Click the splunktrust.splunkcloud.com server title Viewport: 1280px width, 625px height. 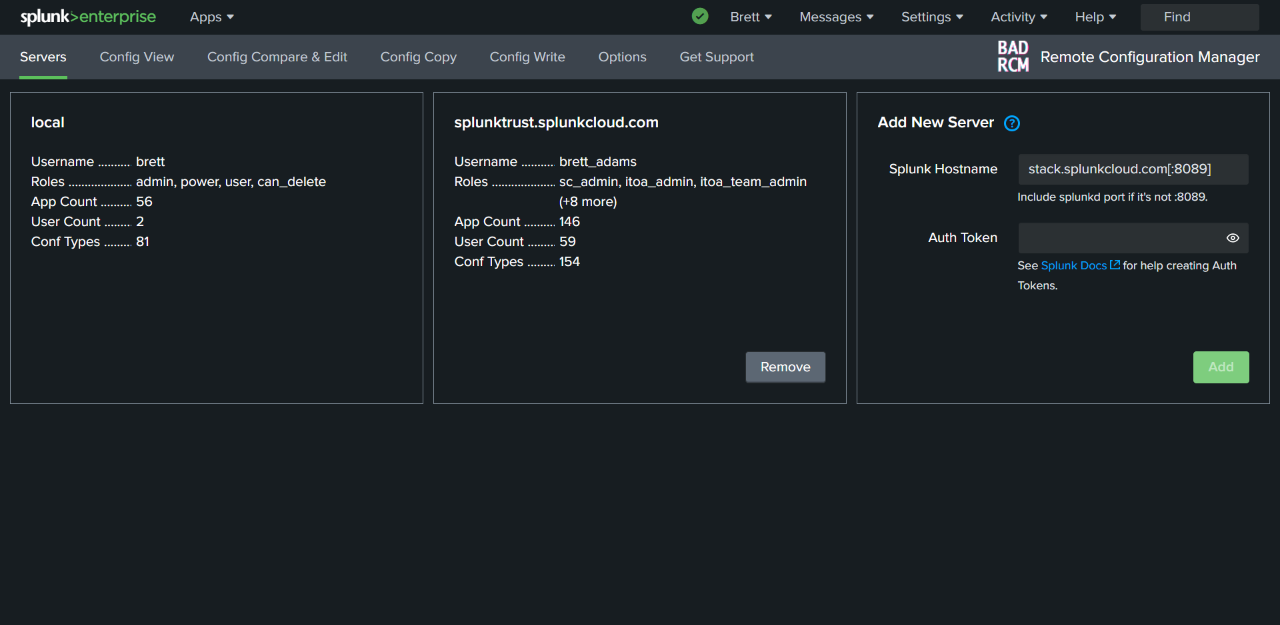click(x=556, y=122)
